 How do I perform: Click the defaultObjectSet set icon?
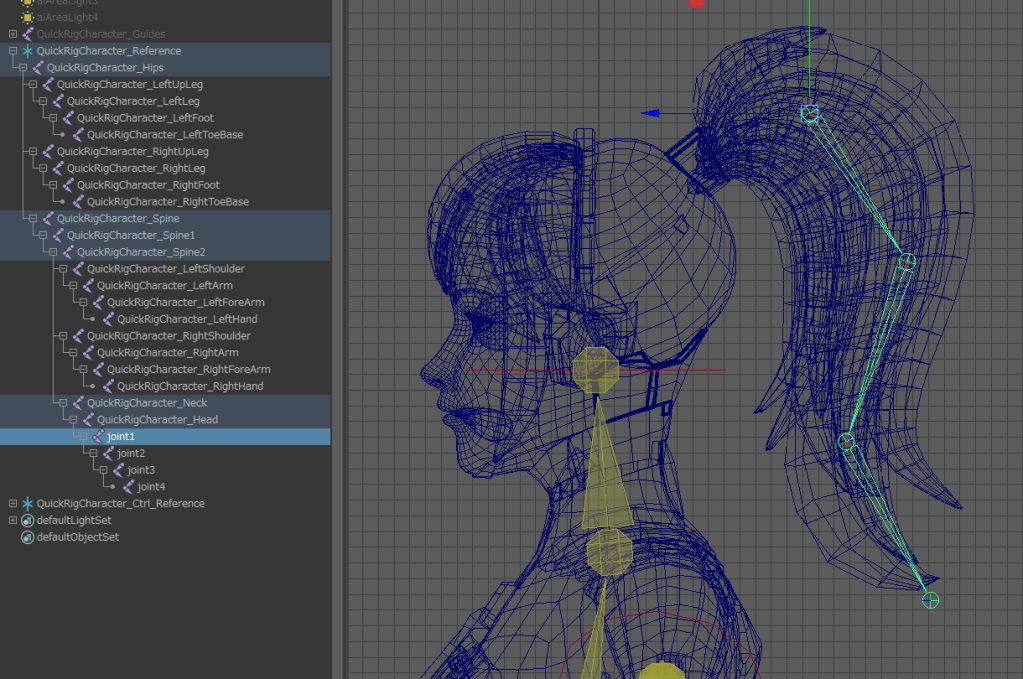coord(28,537)
